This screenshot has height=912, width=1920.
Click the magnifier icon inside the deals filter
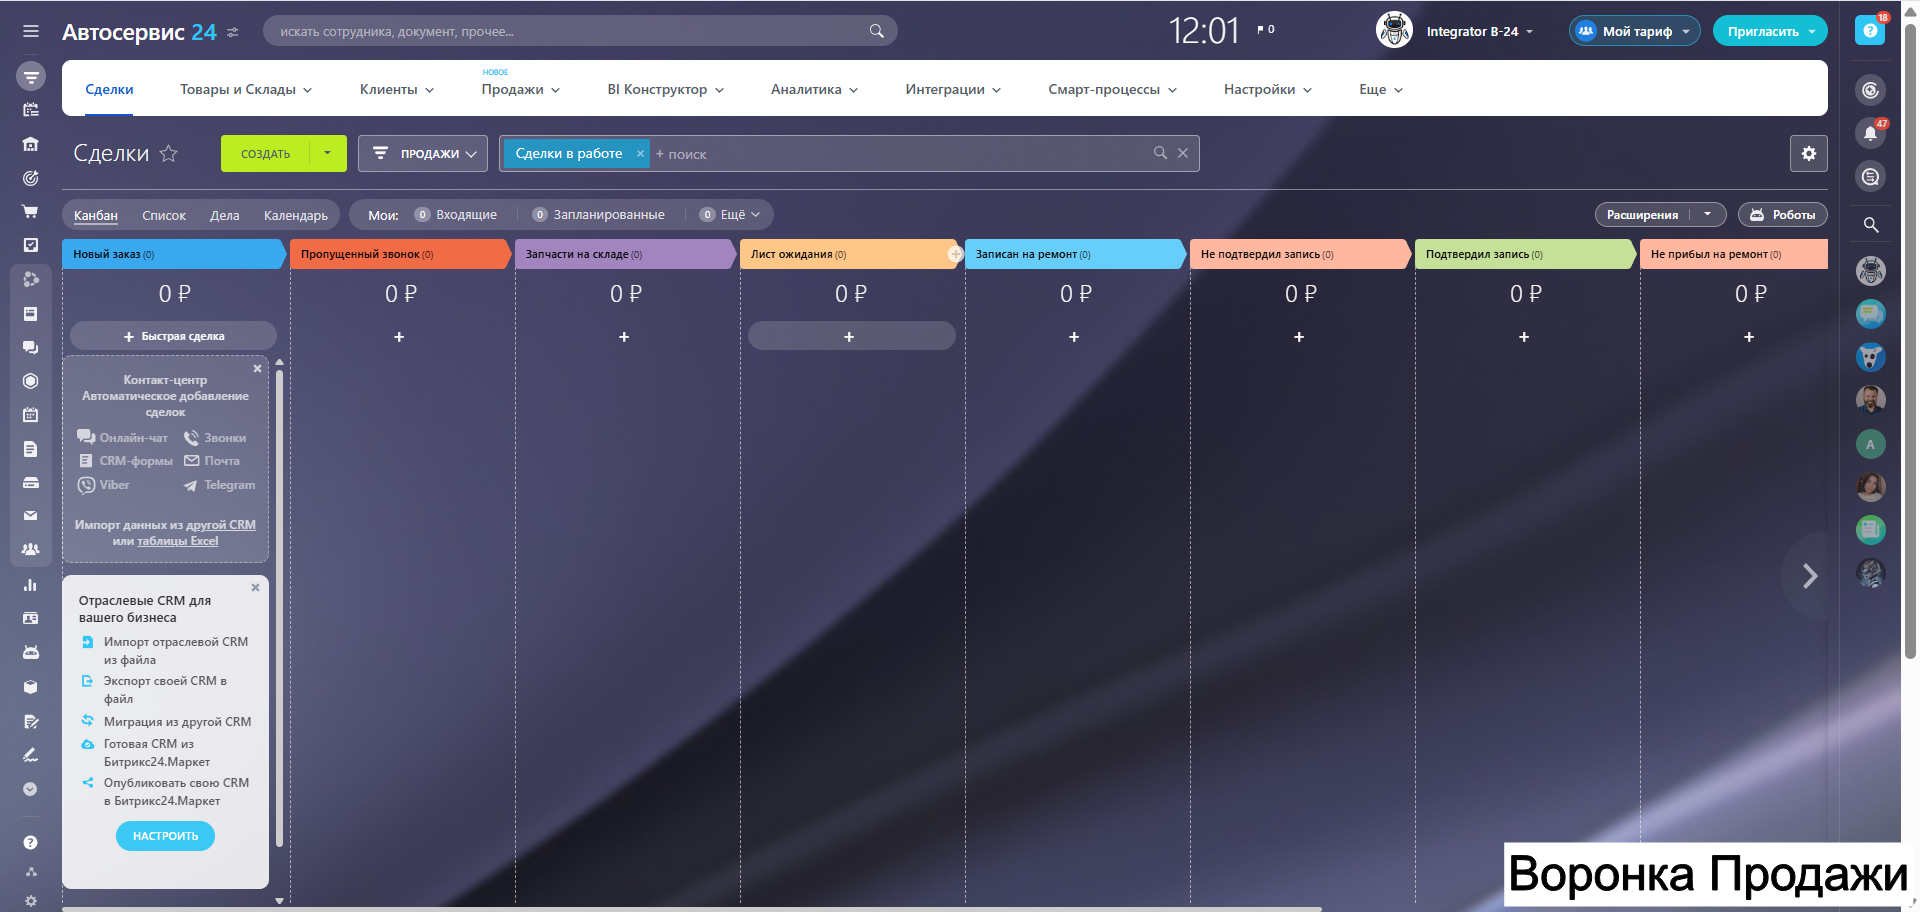(1160, 153)
